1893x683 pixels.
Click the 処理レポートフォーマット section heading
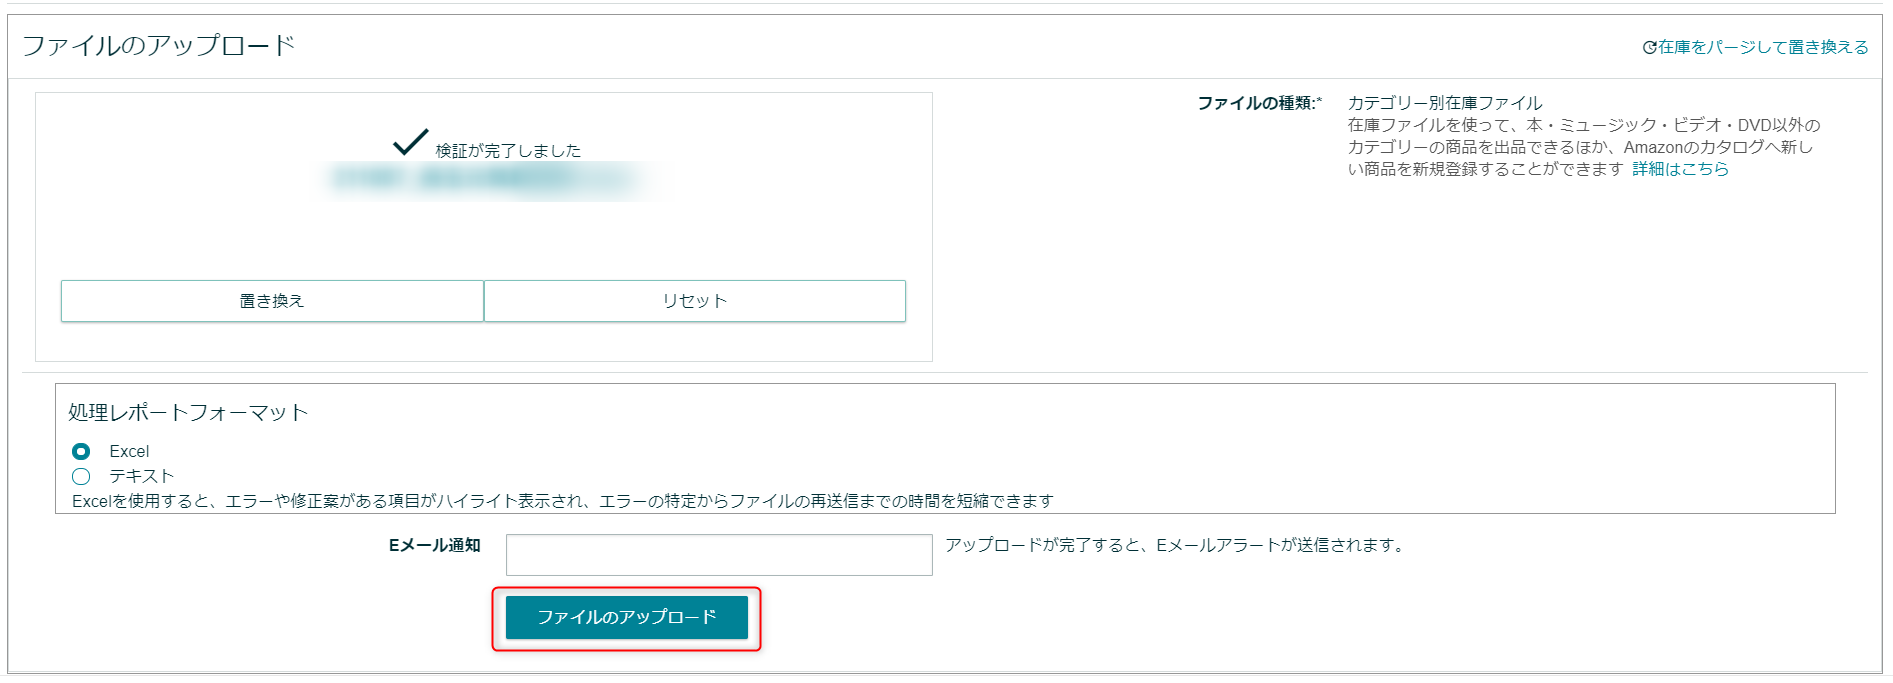[x=188, y=412]
